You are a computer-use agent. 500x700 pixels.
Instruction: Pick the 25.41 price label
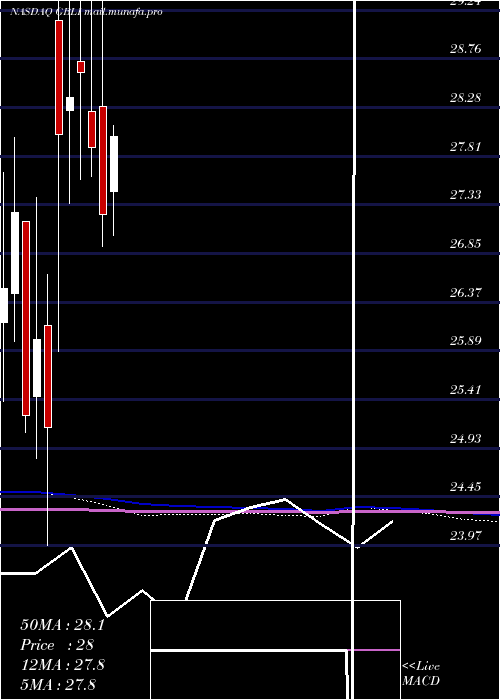[466, 390]
